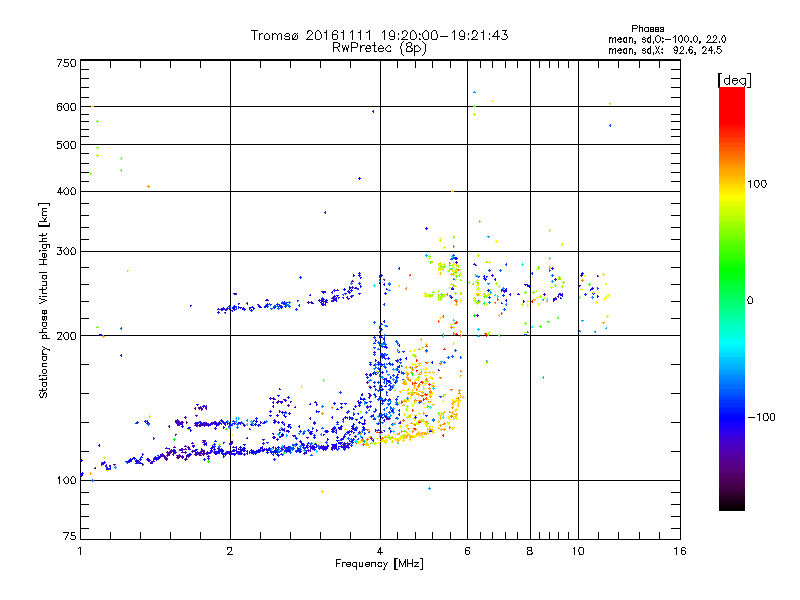Click the y-axis tick label '300'
The height and width of the screenshot is (600, 800).
tap(66, 251)
